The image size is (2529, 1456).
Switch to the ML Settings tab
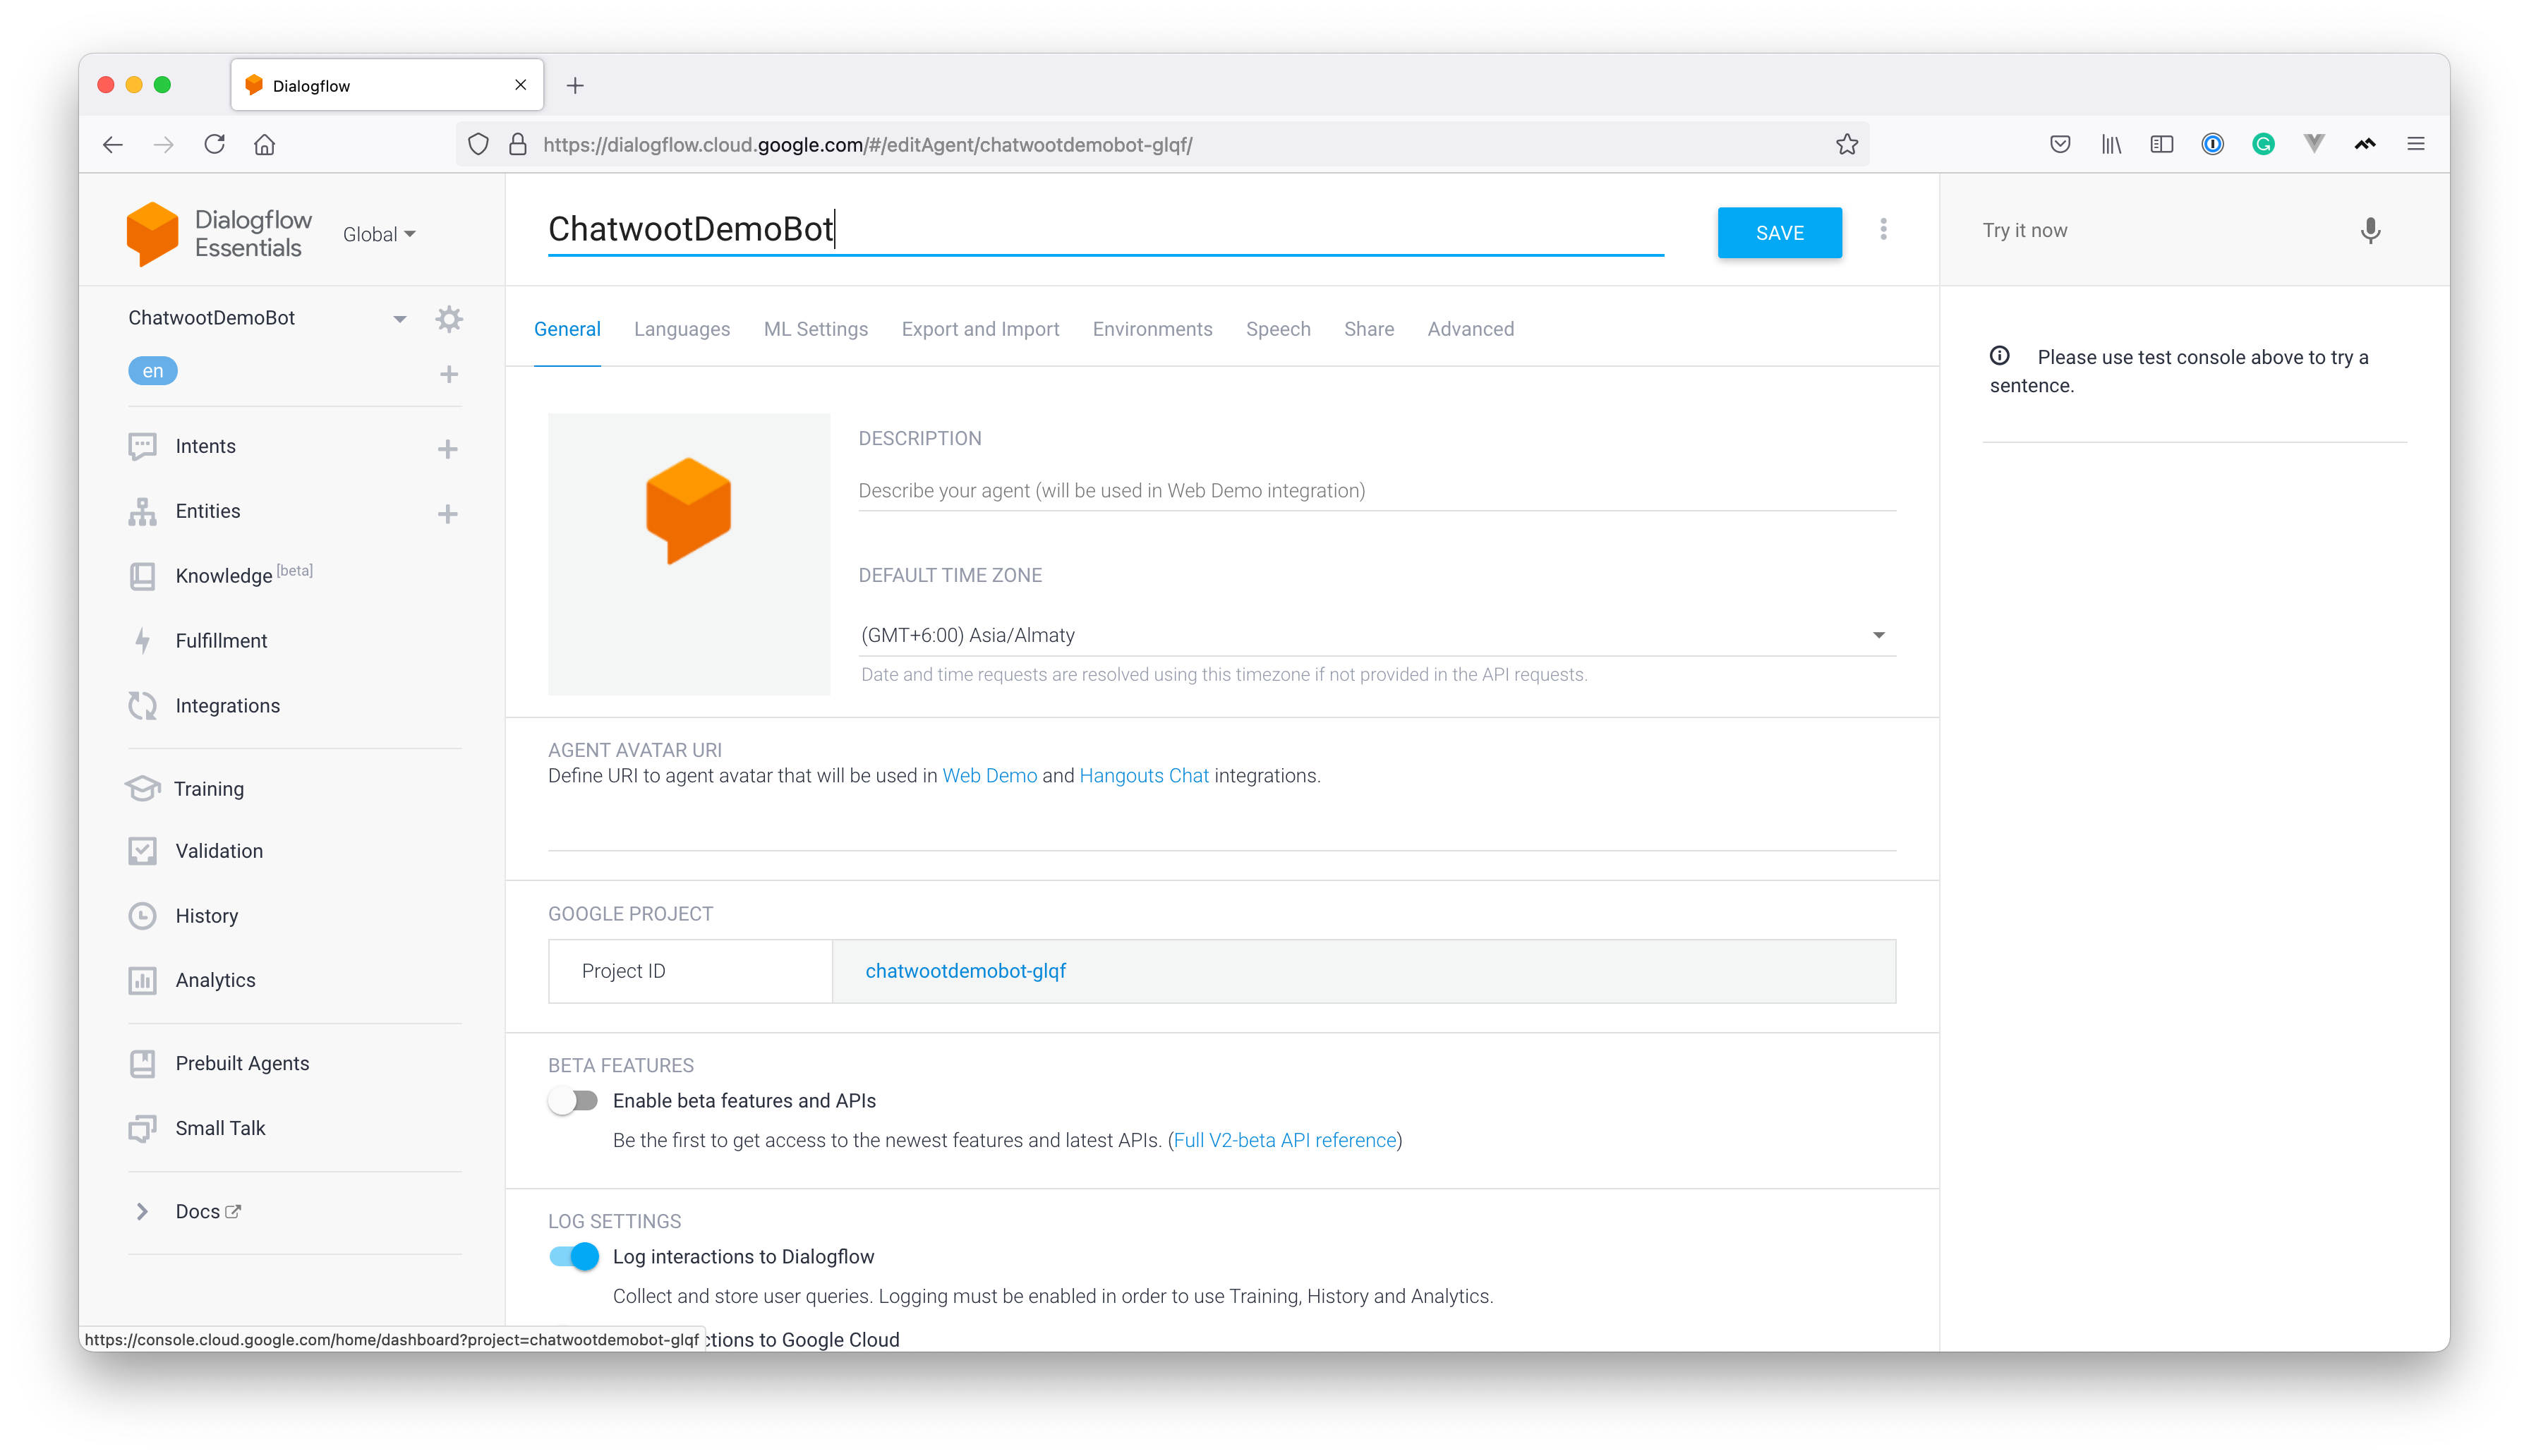coord(814,329)
